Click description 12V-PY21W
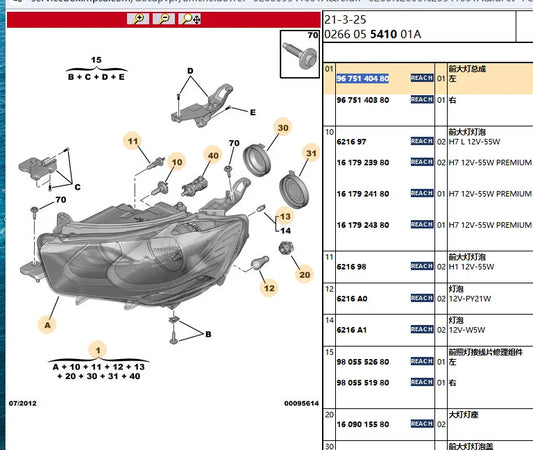The image size is (533, 450). tap(470, 299)
